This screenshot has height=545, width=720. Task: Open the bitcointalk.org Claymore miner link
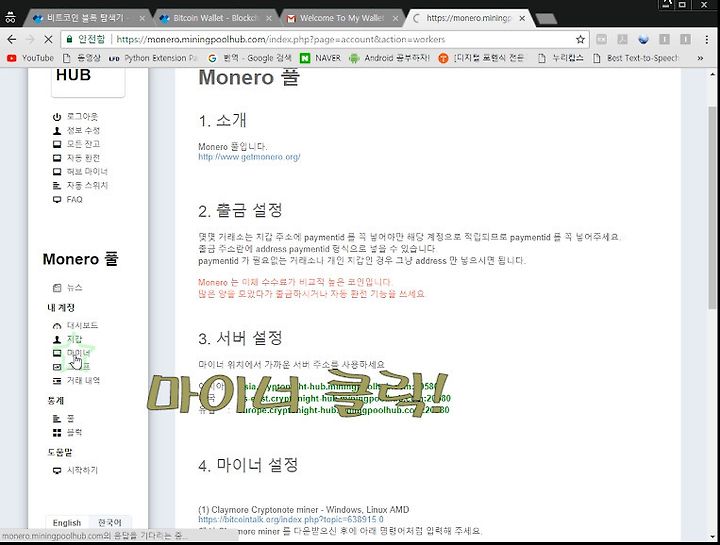click(x=291, y=520)
